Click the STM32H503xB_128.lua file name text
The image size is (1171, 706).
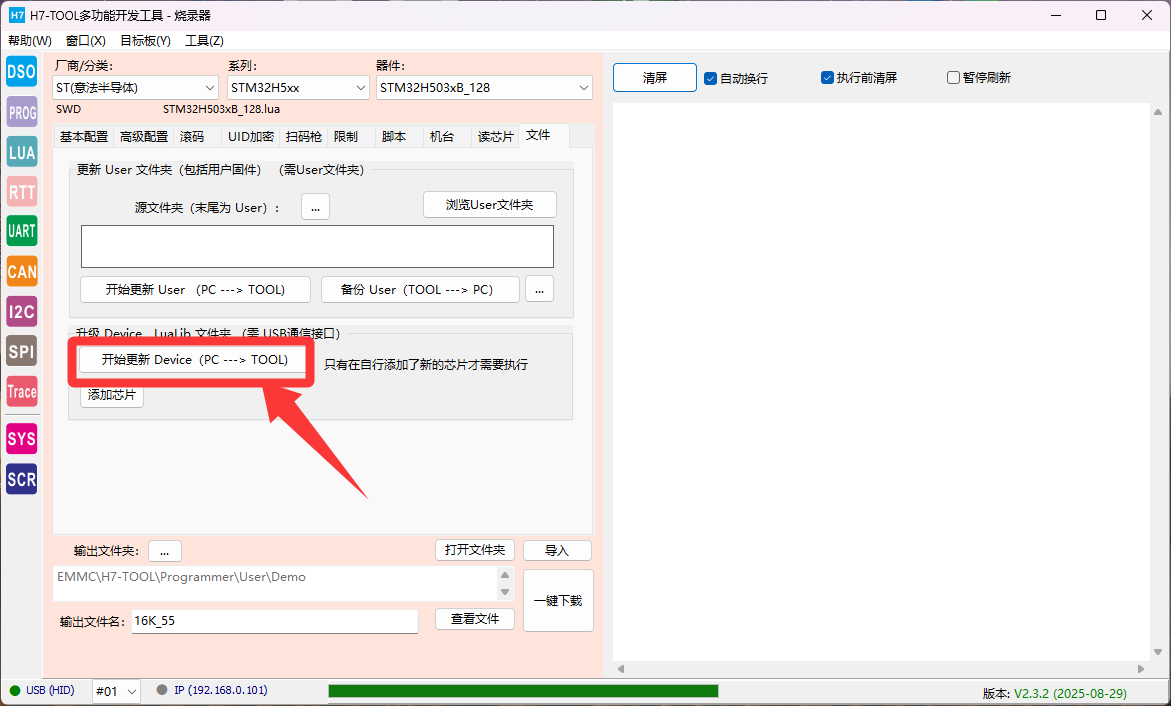(222, 109)
